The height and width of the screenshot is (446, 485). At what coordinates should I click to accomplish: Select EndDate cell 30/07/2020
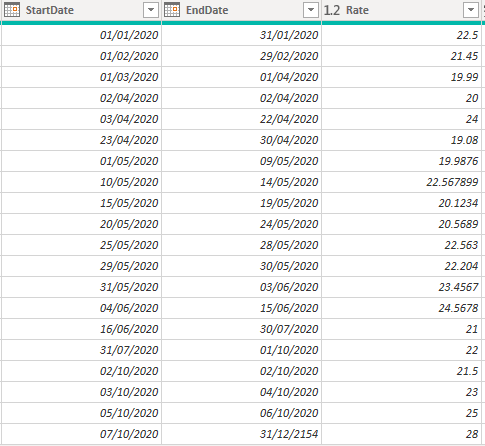(242, 329)
